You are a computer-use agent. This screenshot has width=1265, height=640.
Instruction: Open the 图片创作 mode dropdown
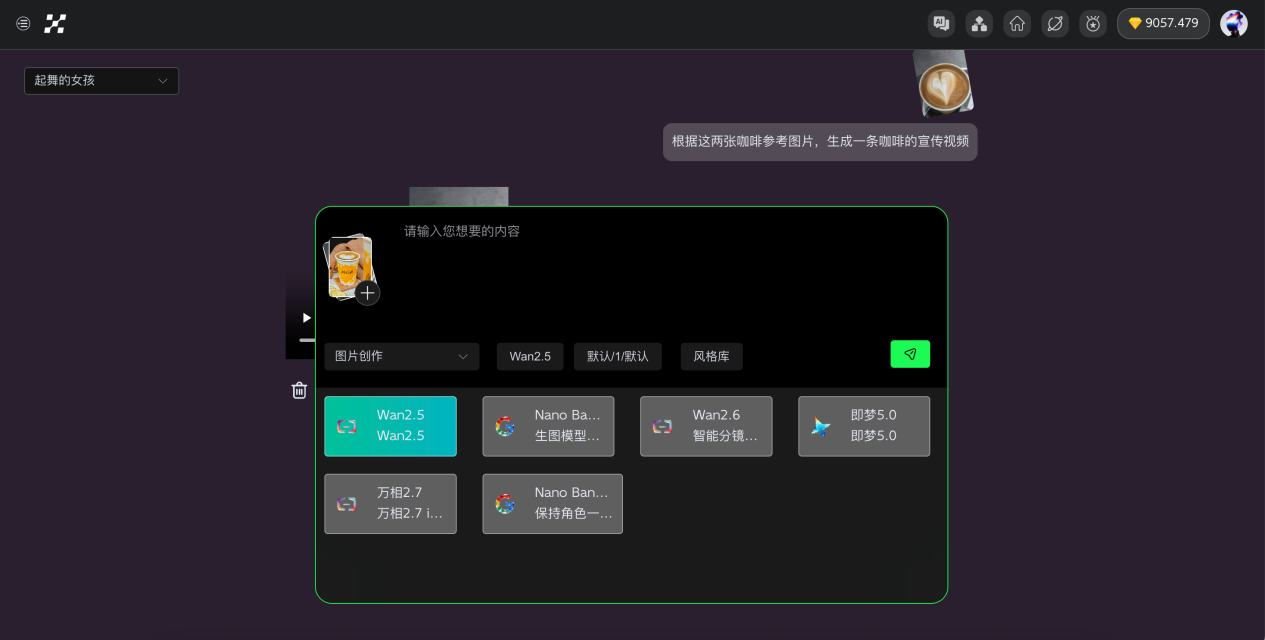[401, 356]
